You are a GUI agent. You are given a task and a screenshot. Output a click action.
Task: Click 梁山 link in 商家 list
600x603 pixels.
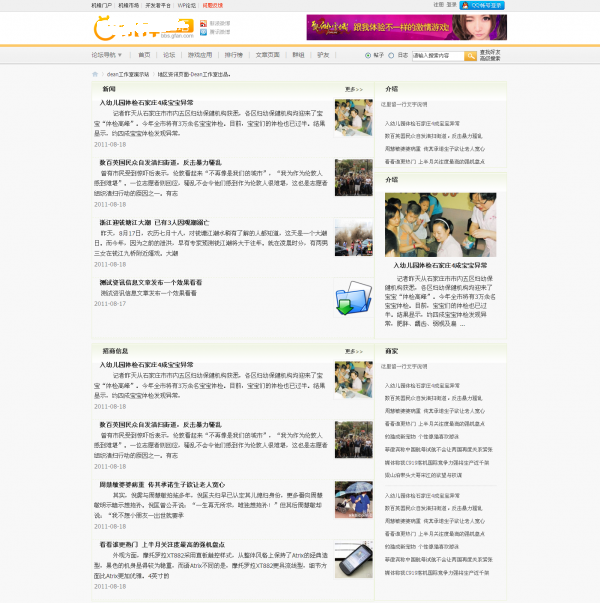pyautogui.click(x=423, y=475)
